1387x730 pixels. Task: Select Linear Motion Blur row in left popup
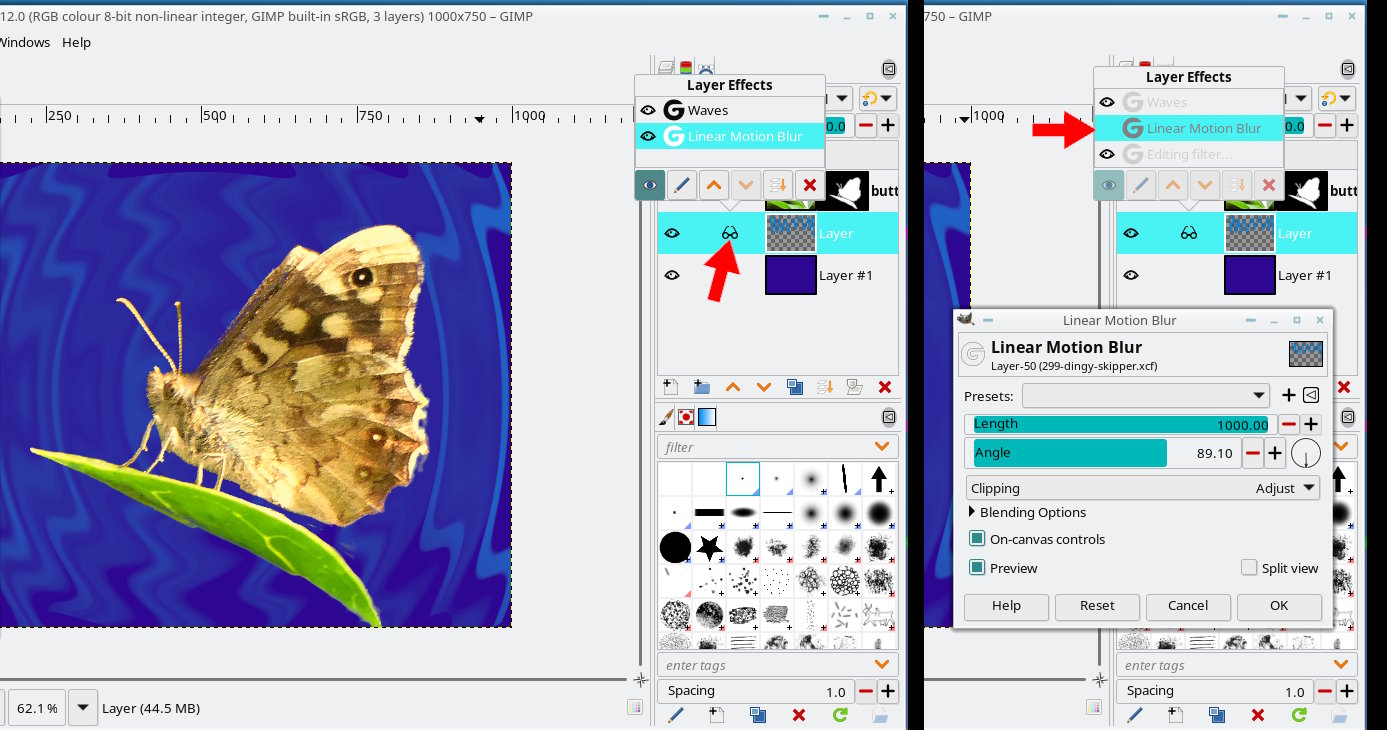coord(730,136)
